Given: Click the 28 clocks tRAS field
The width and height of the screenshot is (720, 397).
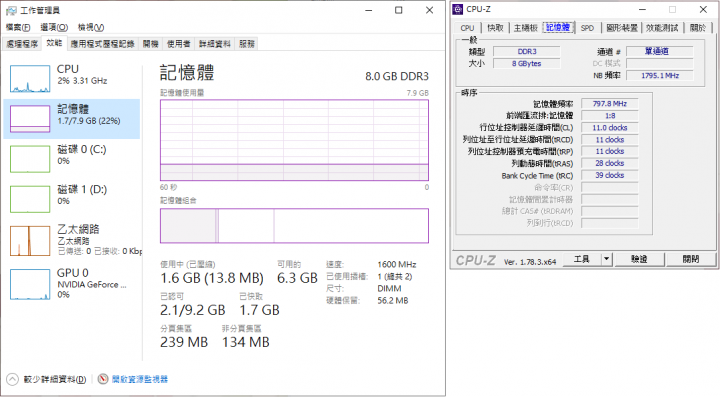Looking at the screenshot, I should click(x=609, y=163).
